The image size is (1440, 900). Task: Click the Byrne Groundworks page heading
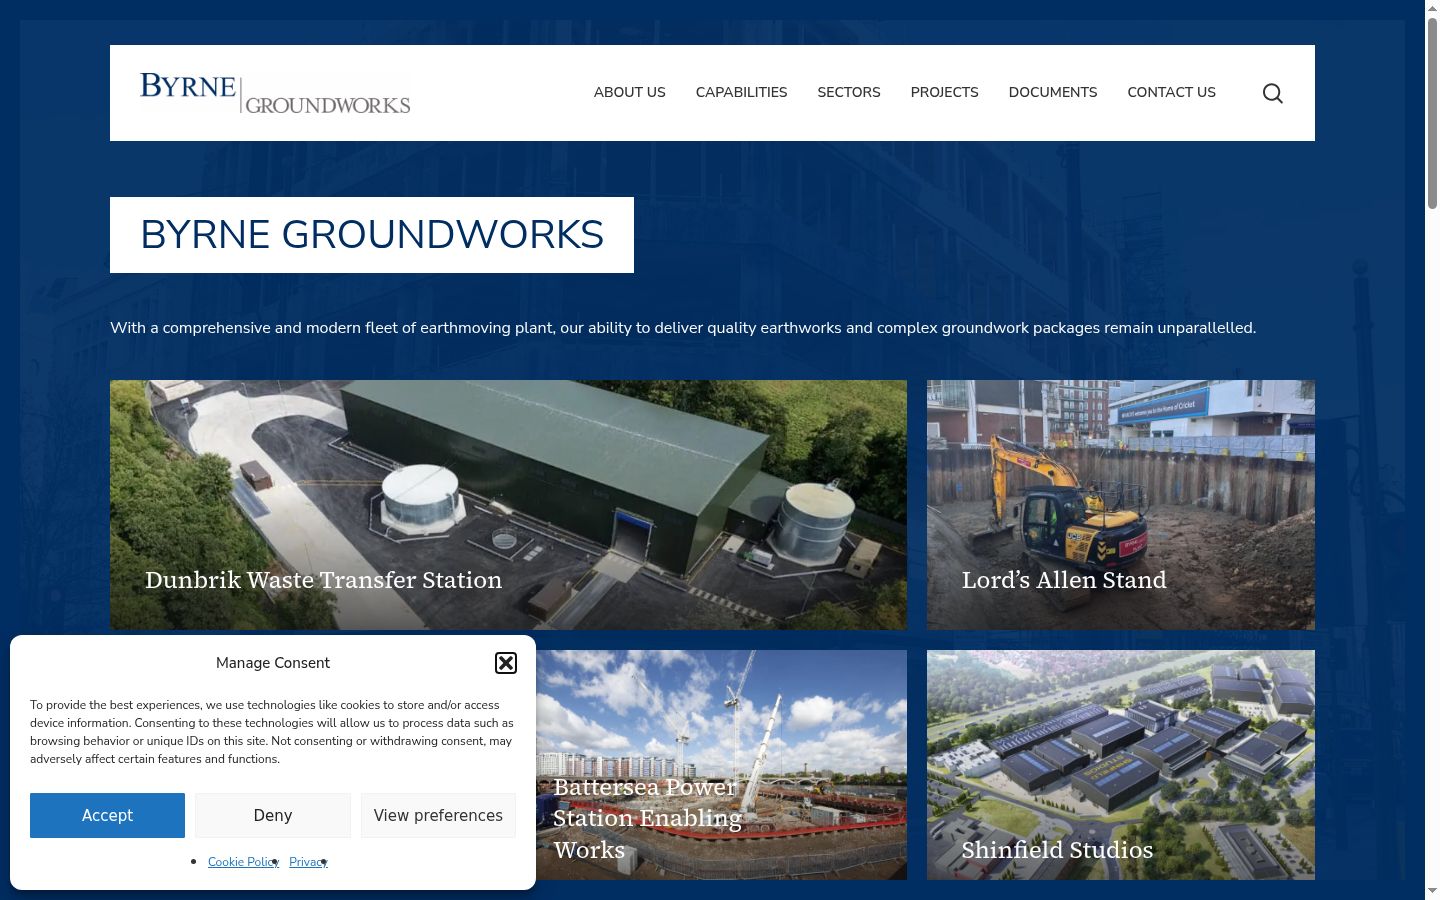[x=372, y=235]
